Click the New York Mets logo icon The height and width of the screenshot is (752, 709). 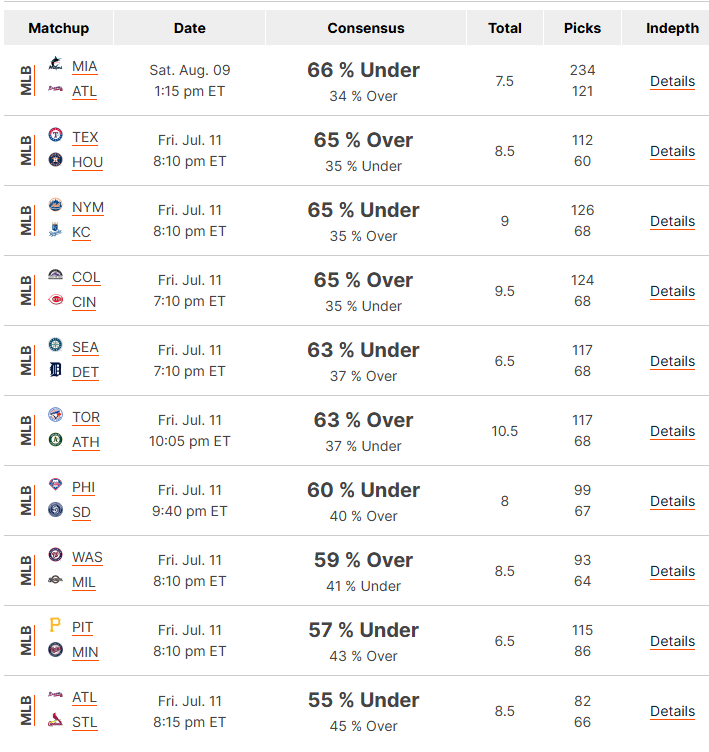tap(56, 205)
